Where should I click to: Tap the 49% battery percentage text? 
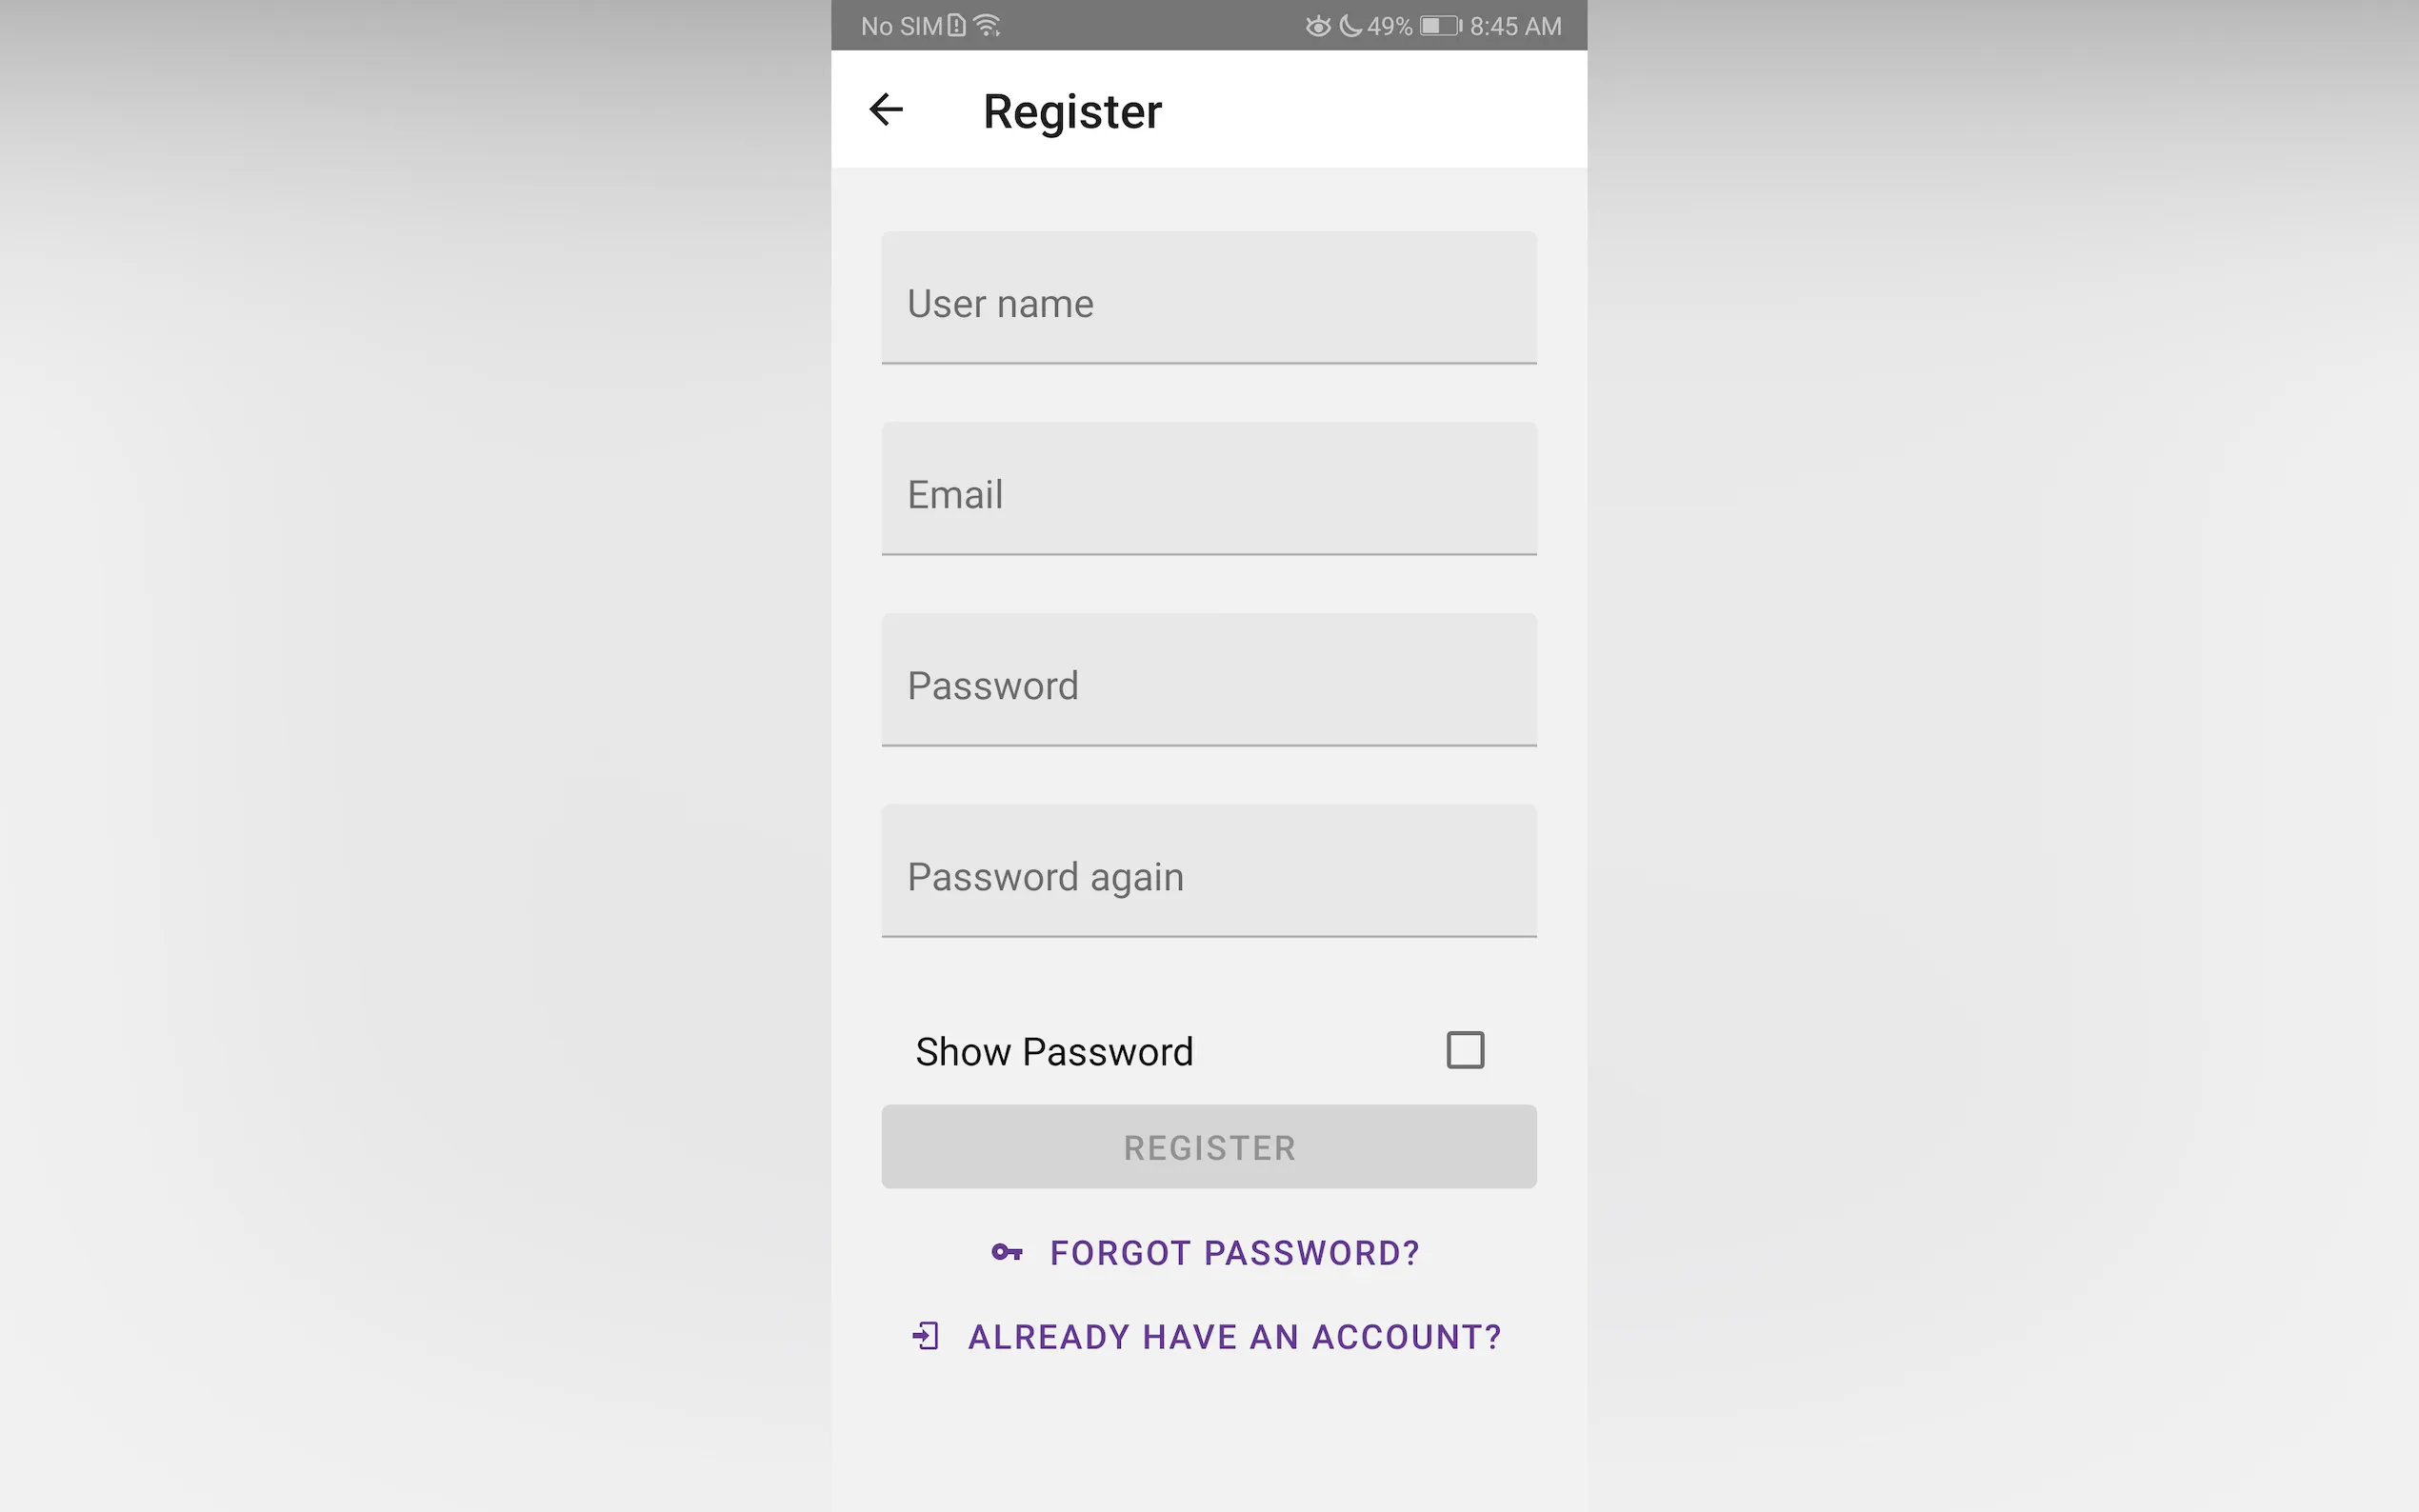click(x=1390, y=26)
